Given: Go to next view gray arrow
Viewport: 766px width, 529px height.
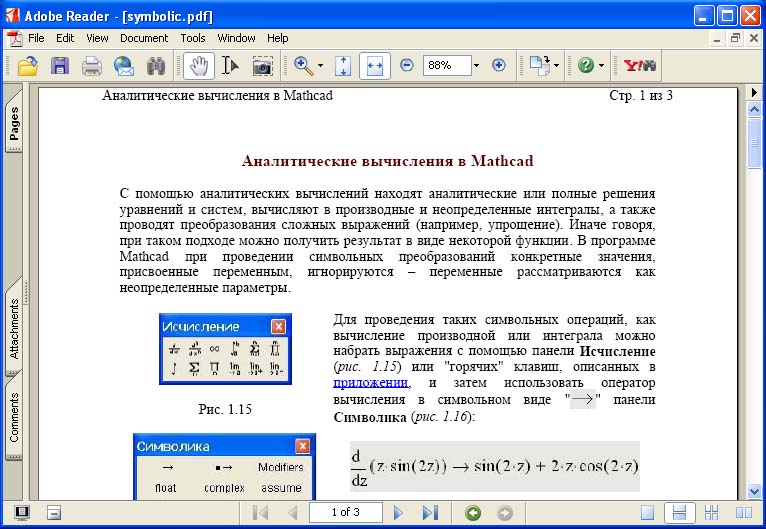Looking at the screenshot, I should click(505, 513).
